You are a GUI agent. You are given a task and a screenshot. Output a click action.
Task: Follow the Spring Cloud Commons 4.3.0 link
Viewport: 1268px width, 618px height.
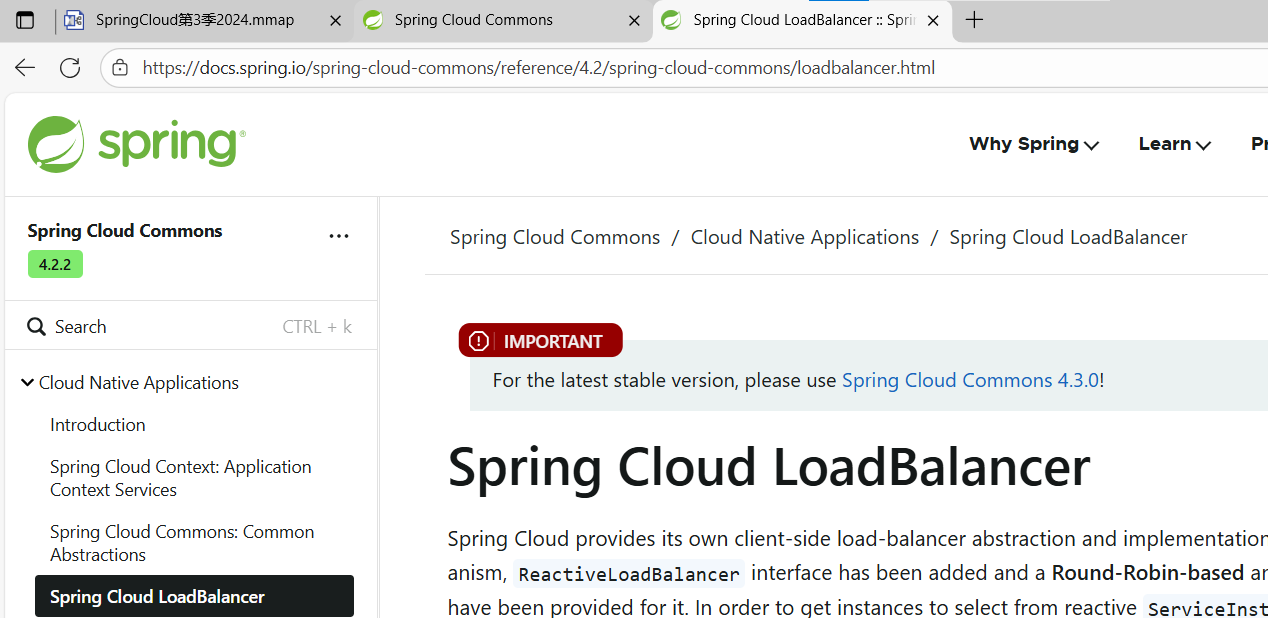pyautogui.click(x=970, y=380)
